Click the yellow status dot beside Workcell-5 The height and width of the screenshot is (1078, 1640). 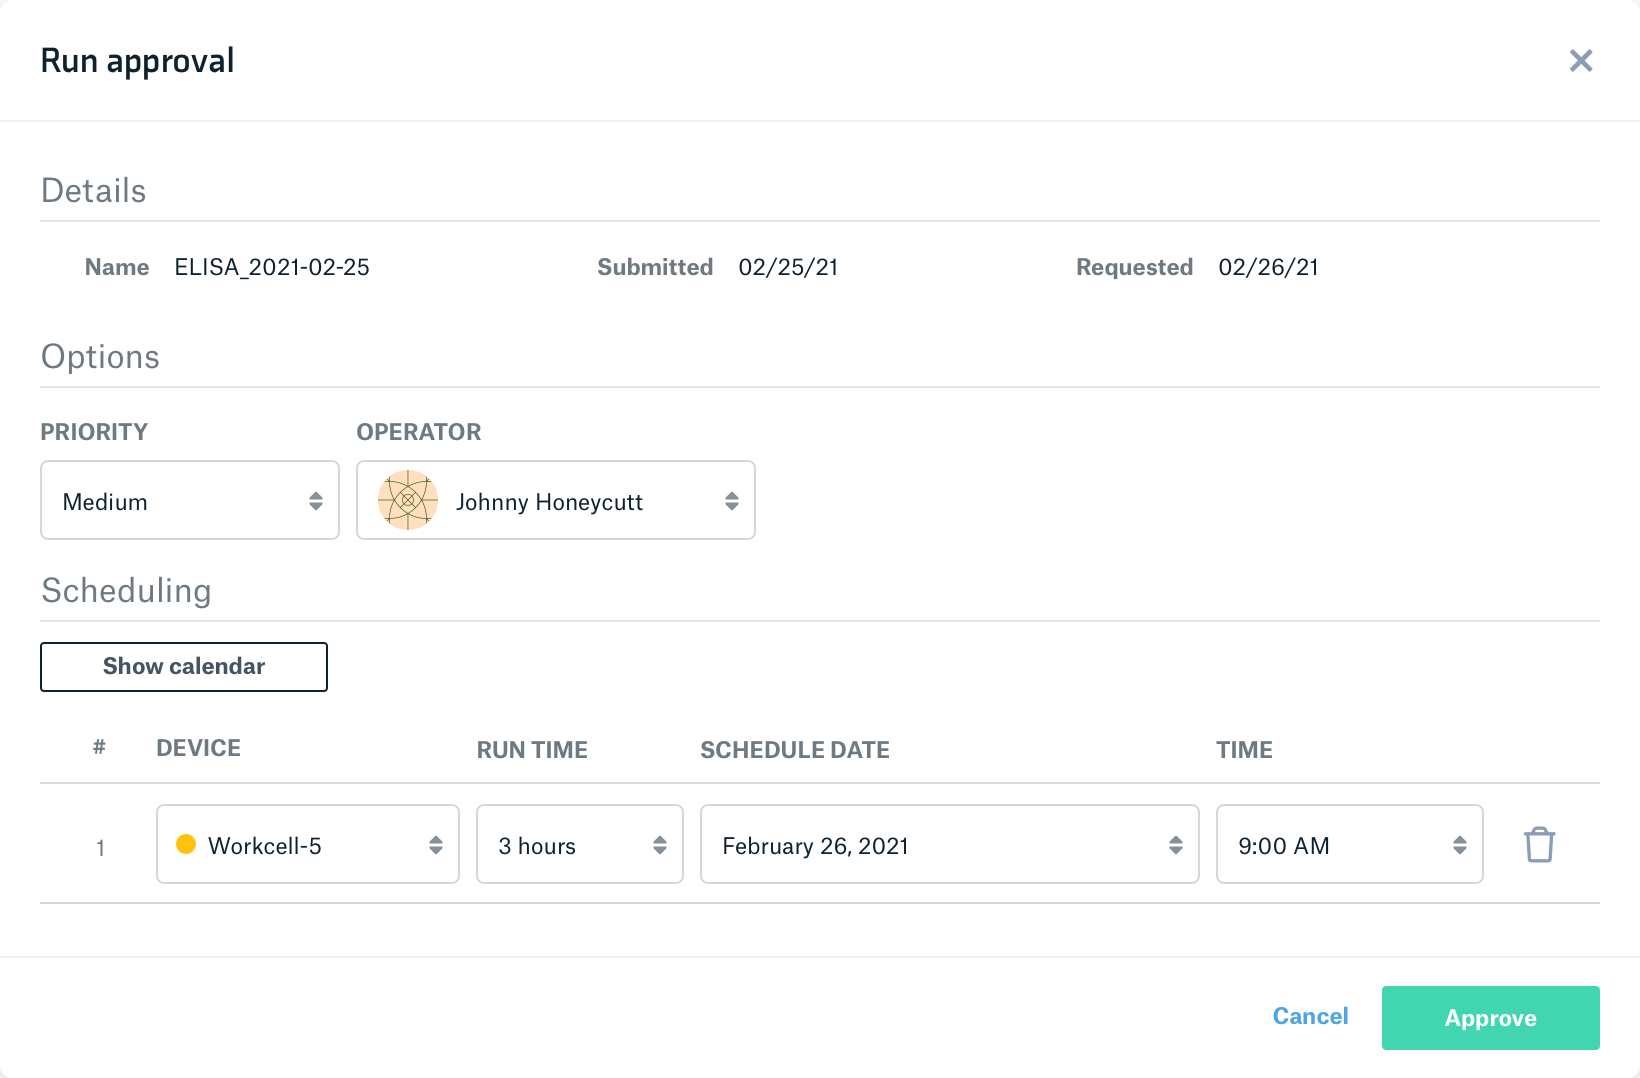tap(186, 844)
